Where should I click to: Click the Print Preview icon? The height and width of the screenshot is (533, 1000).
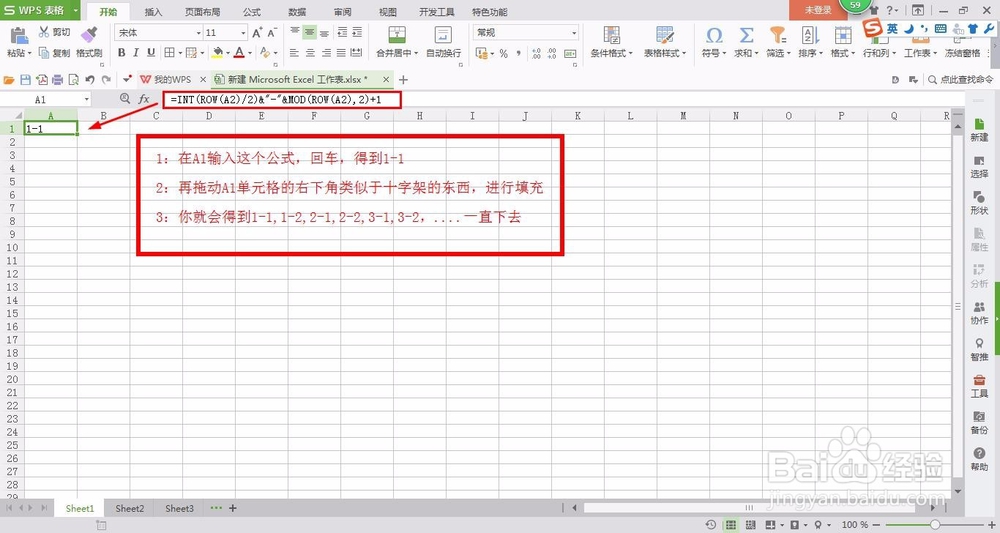(73, 80)
